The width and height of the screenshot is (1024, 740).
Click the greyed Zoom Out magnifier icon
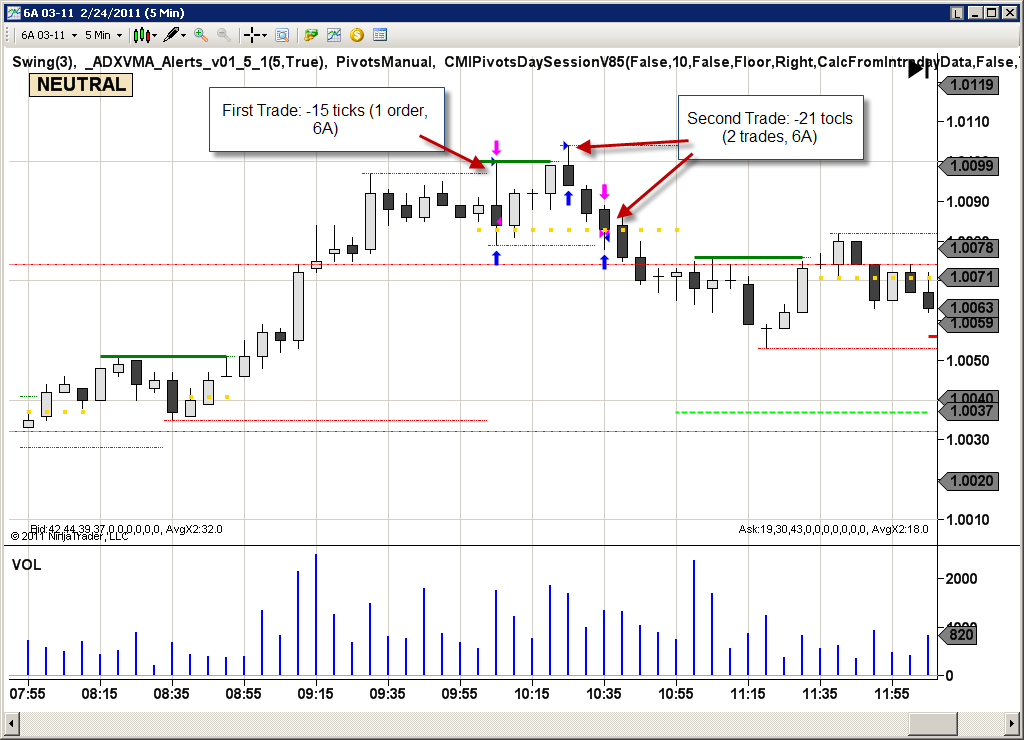coord(223,35)
